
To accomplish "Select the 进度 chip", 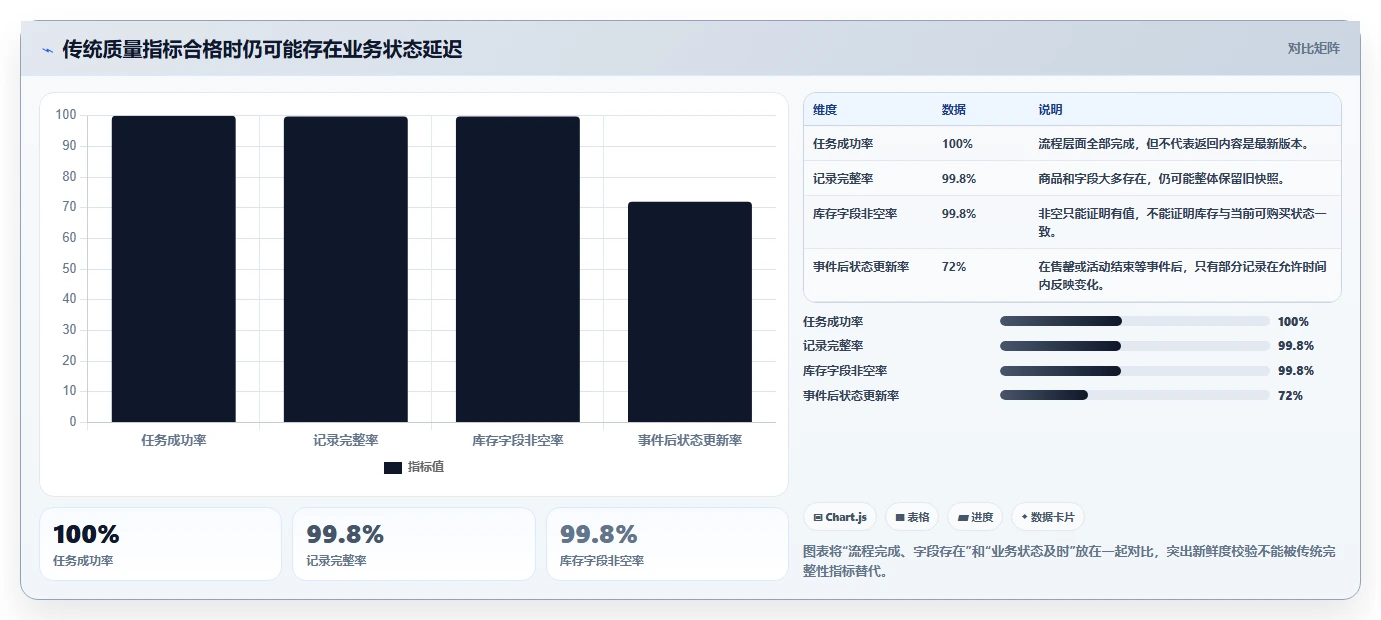I will click(975, 517).
